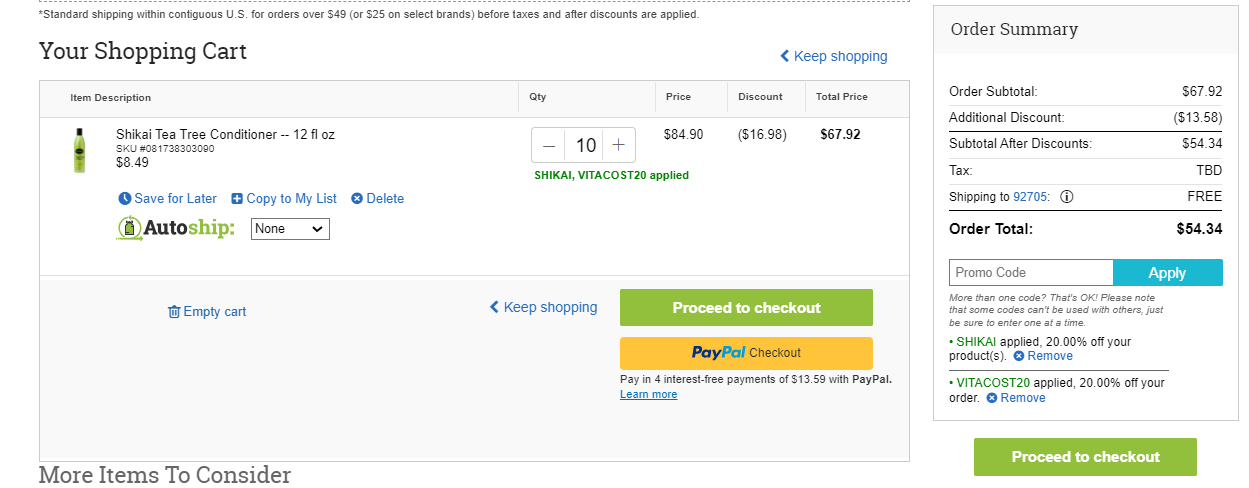Open the PayPal Learn more link

click(648, 395)
